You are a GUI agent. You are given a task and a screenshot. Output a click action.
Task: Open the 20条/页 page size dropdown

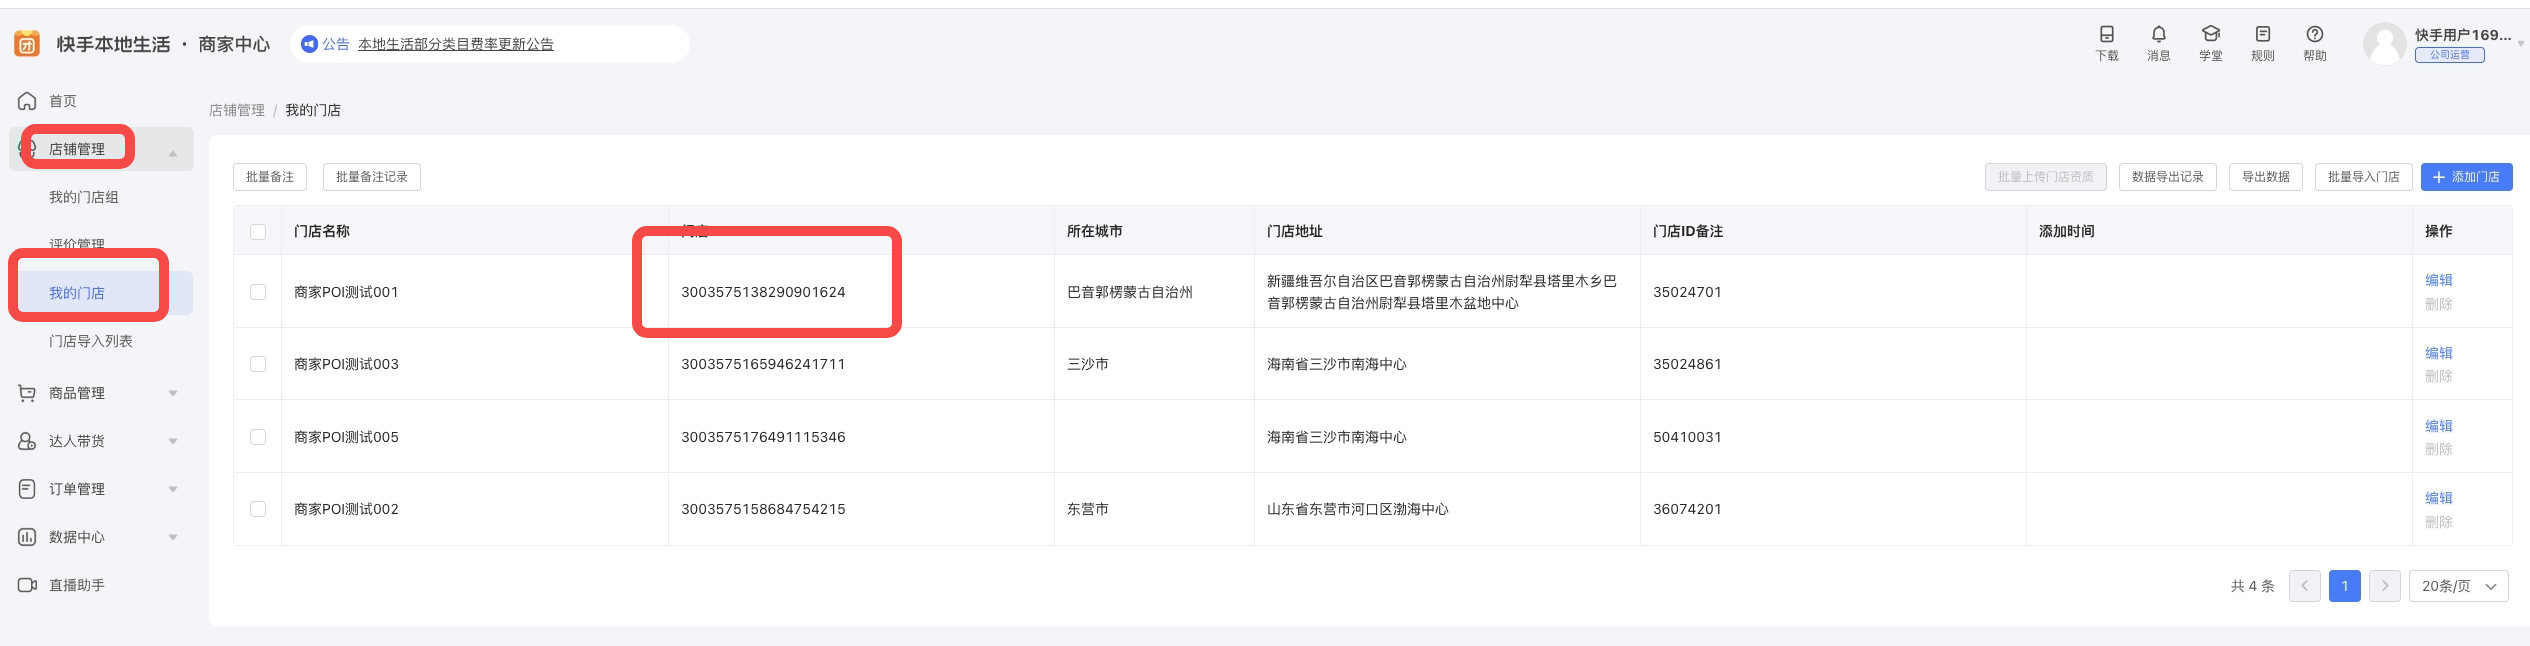(2458, 586)
